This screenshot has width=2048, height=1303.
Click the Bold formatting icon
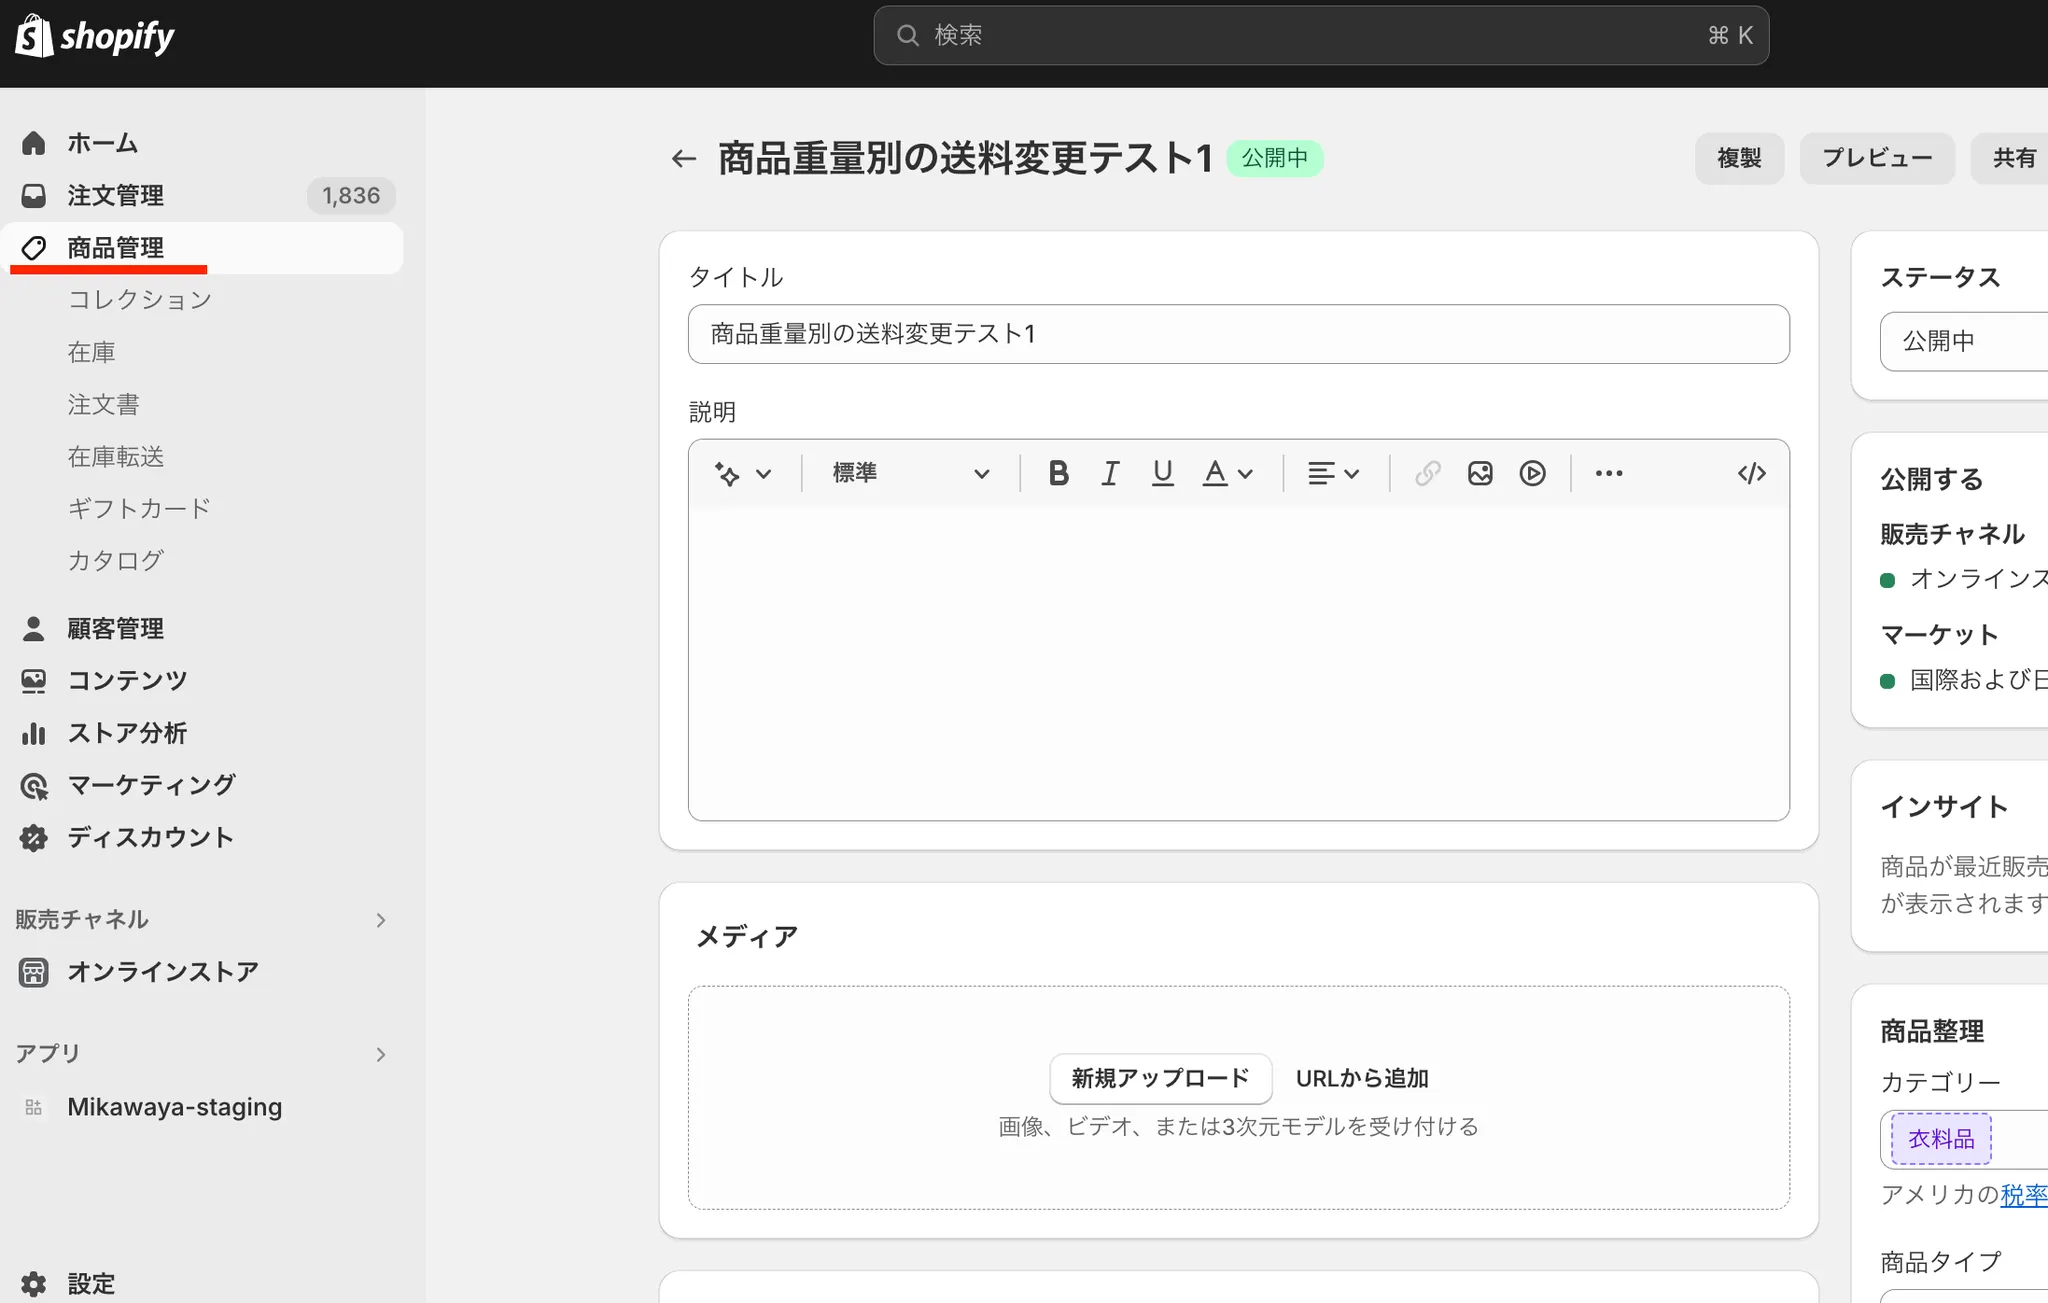click(1058, 473)
